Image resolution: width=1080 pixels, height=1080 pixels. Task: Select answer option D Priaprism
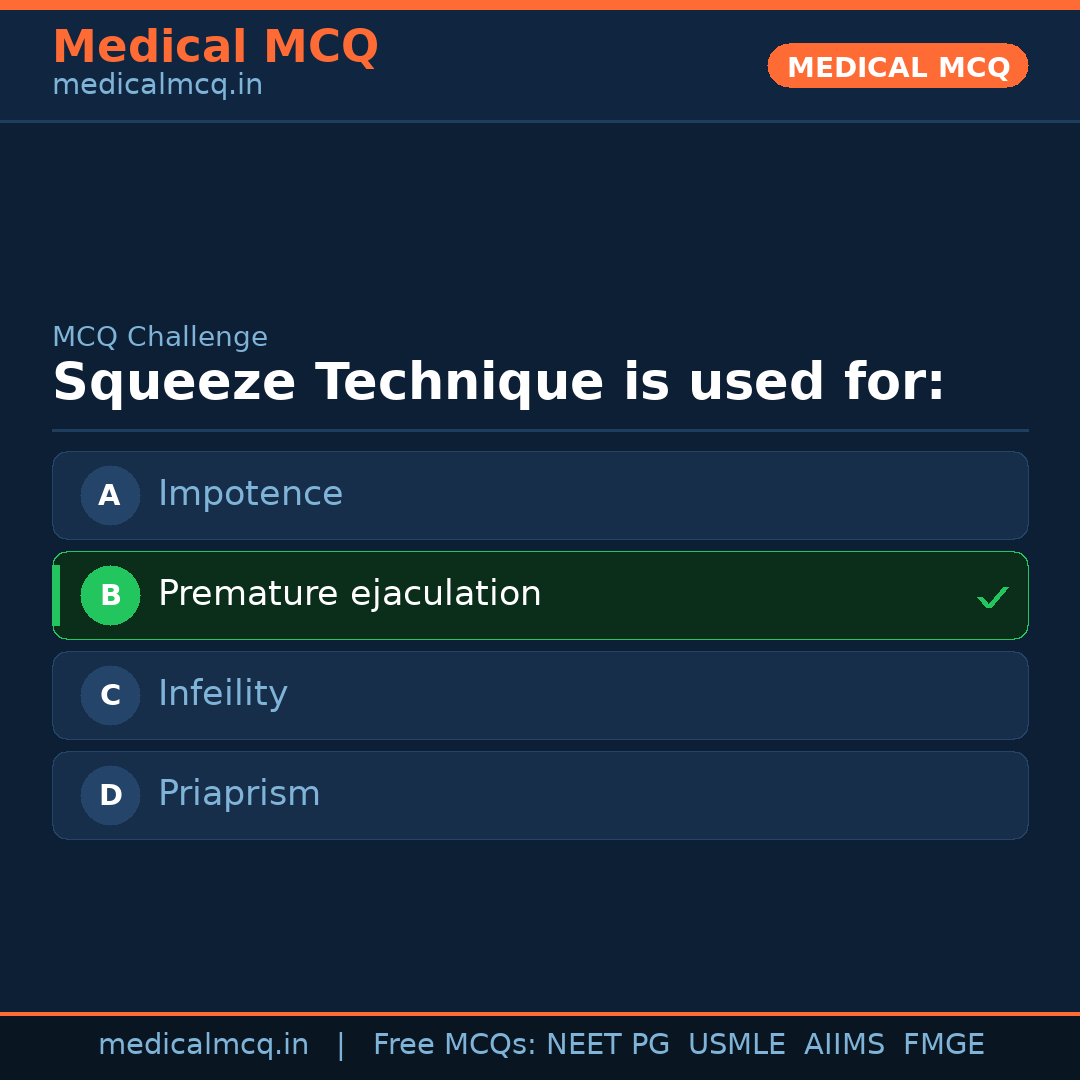pyautogui.click(x=540, y=795)
